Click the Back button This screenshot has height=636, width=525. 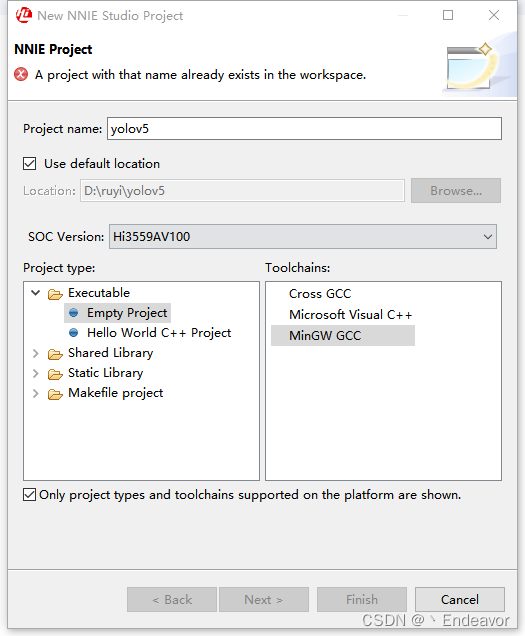pyautogui.click(x=172, y=599)
